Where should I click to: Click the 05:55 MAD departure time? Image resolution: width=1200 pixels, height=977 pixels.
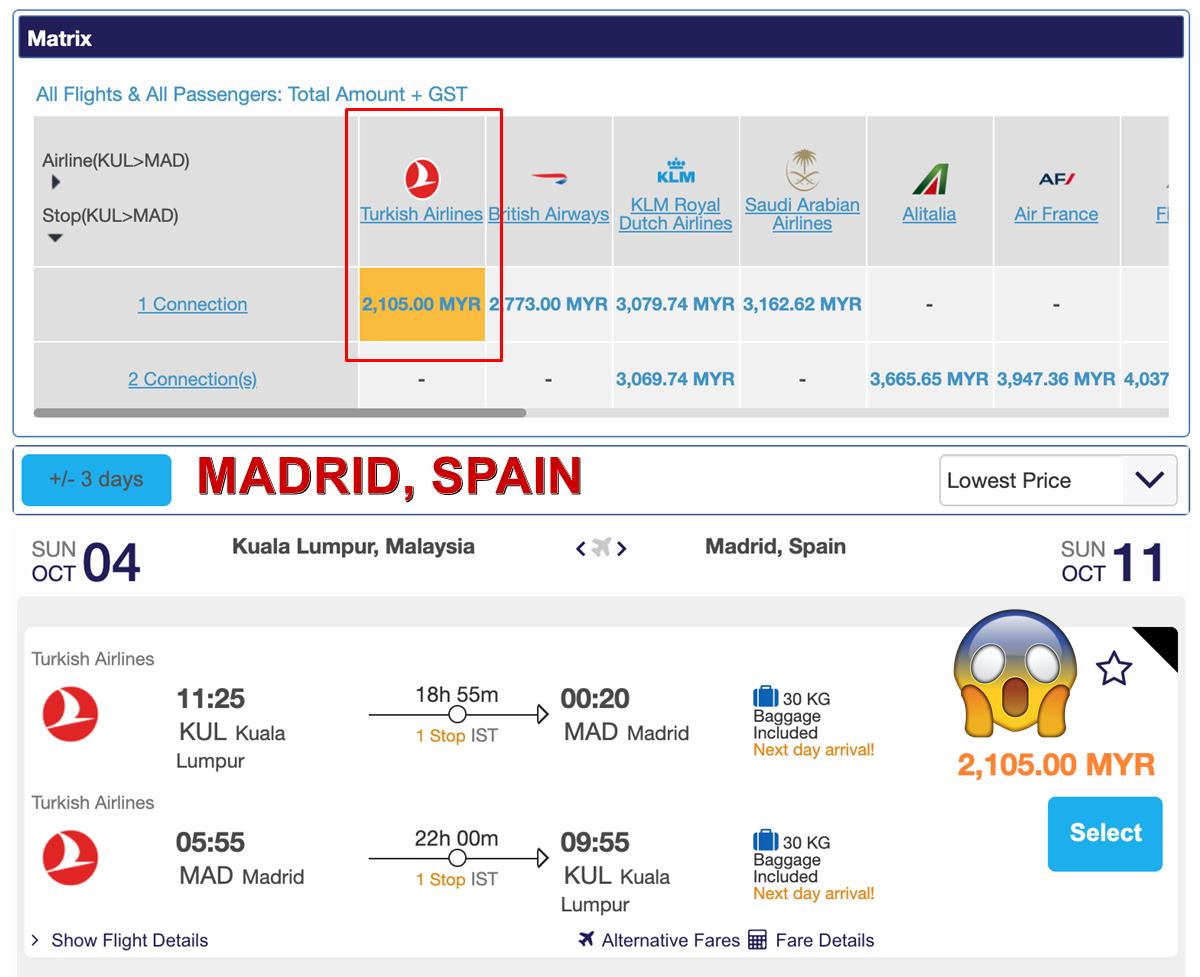point(211,842)
